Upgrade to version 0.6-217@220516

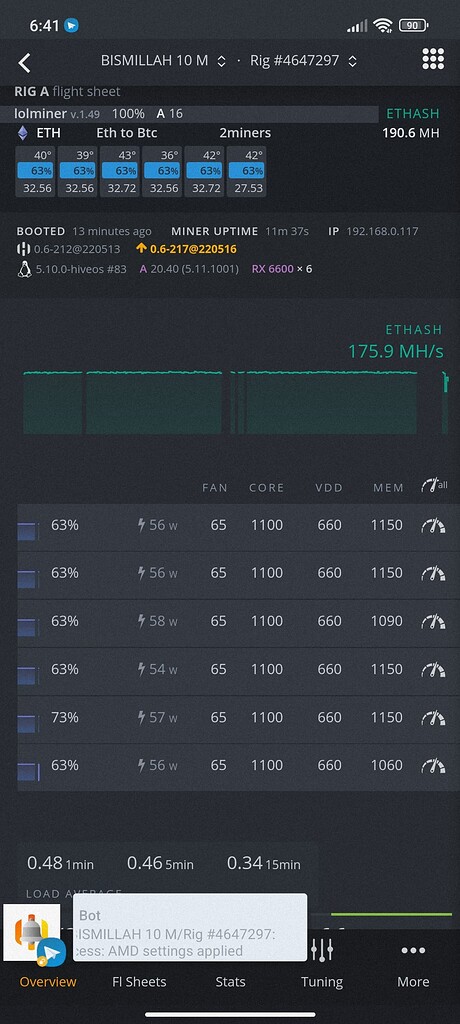[186, 249]
